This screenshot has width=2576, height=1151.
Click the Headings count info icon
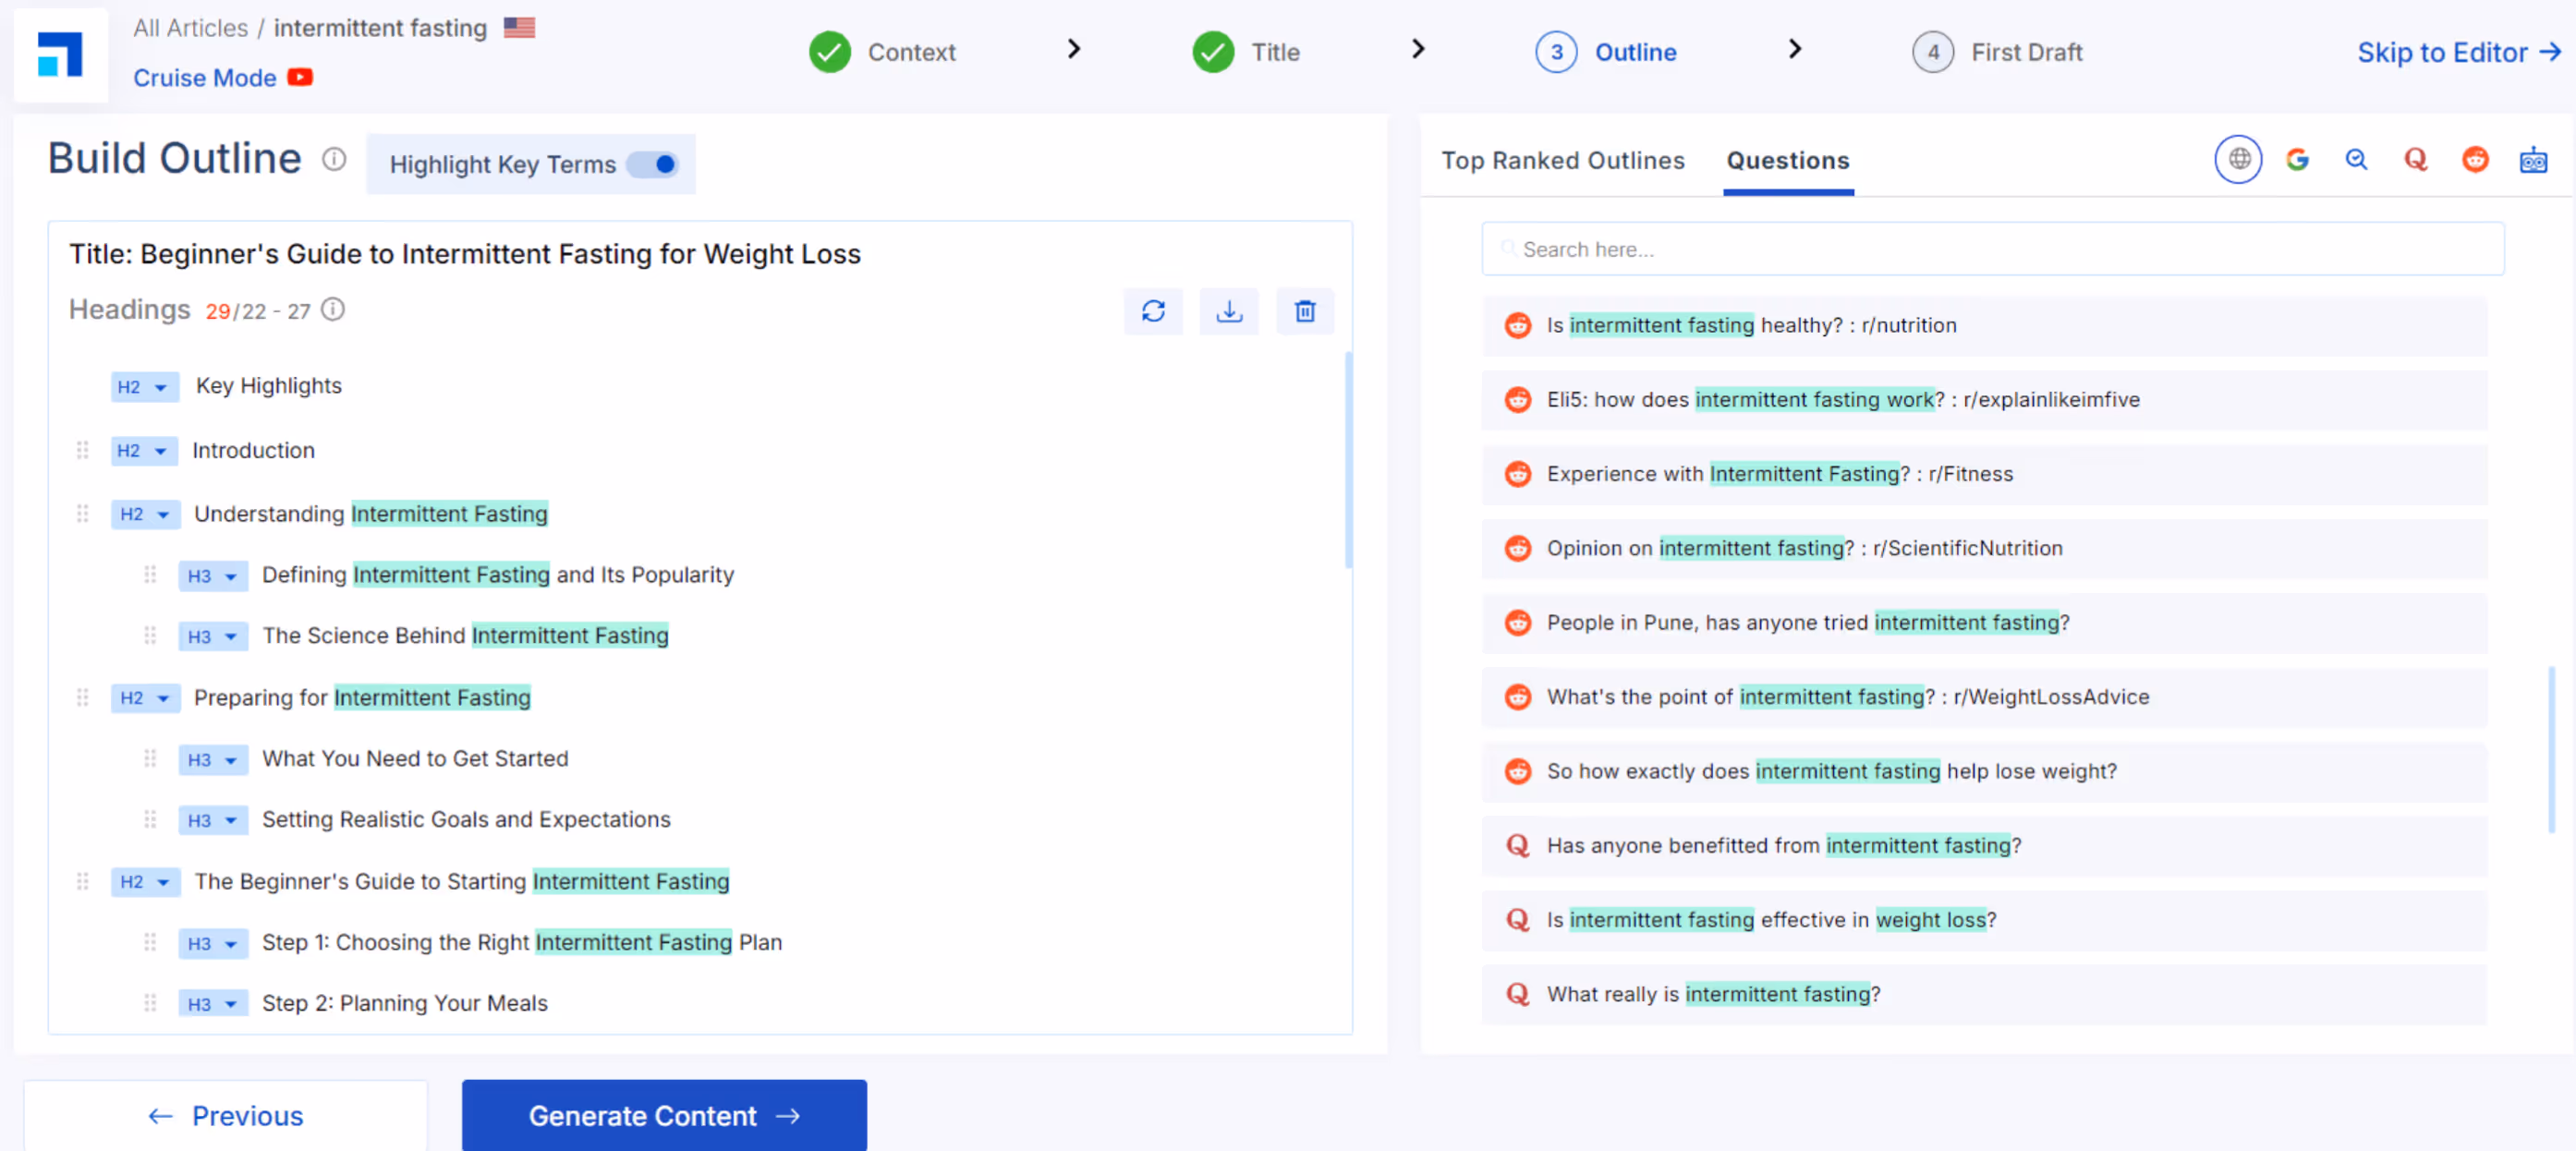(x=333, y=310)
